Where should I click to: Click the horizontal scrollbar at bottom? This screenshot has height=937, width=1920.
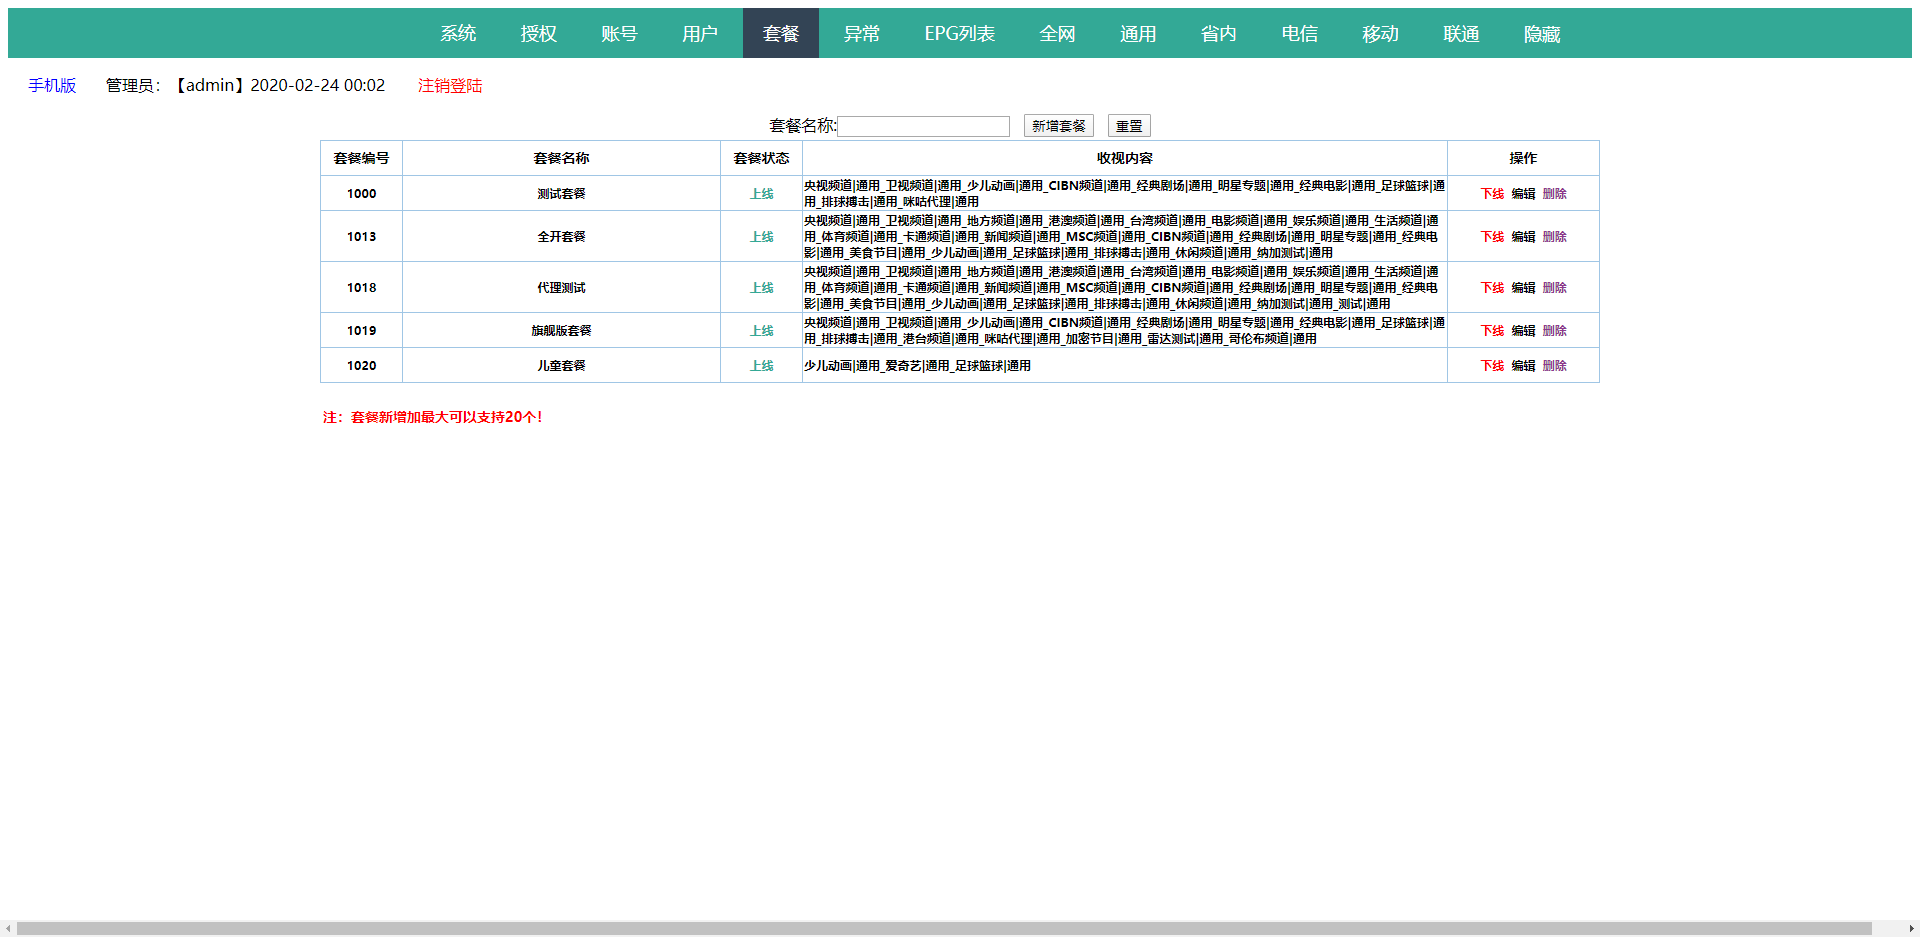pos(944,929)
